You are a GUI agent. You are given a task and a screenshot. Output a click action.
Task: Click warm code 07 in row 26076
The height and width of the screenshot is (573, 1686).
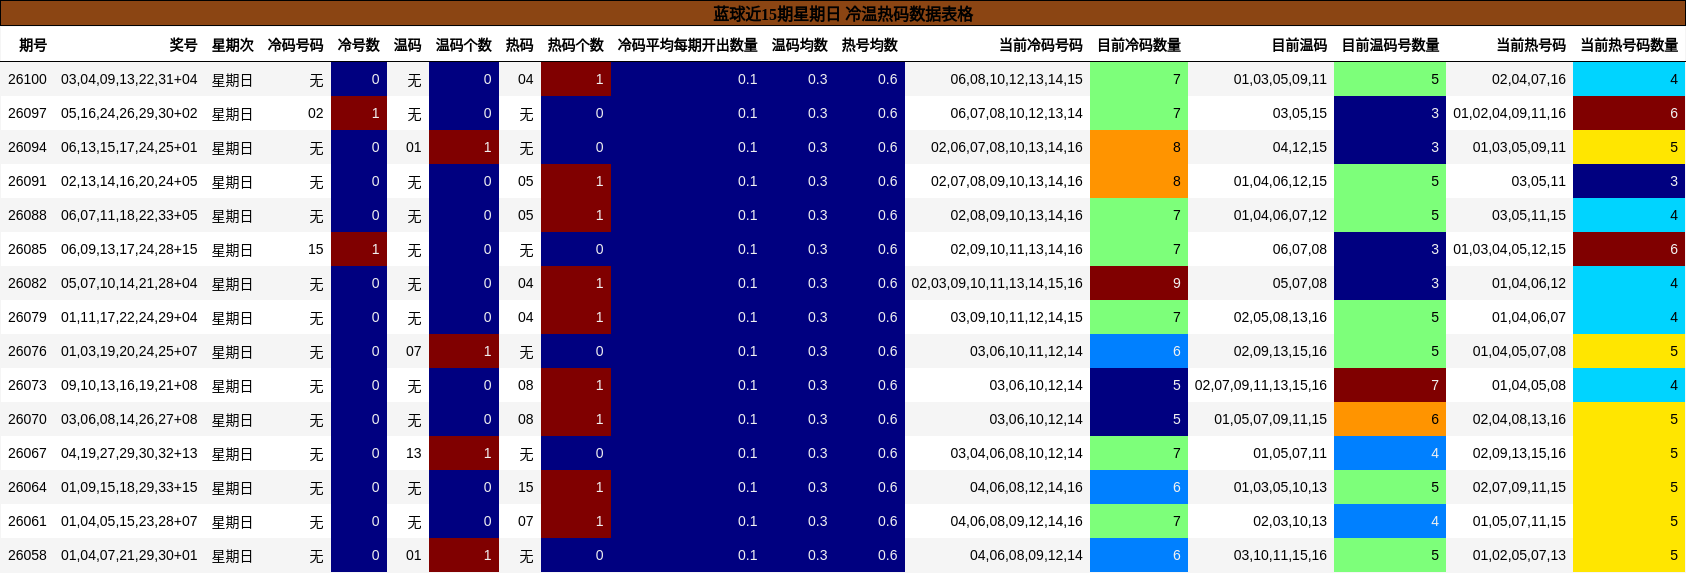[x=413, y=351]
